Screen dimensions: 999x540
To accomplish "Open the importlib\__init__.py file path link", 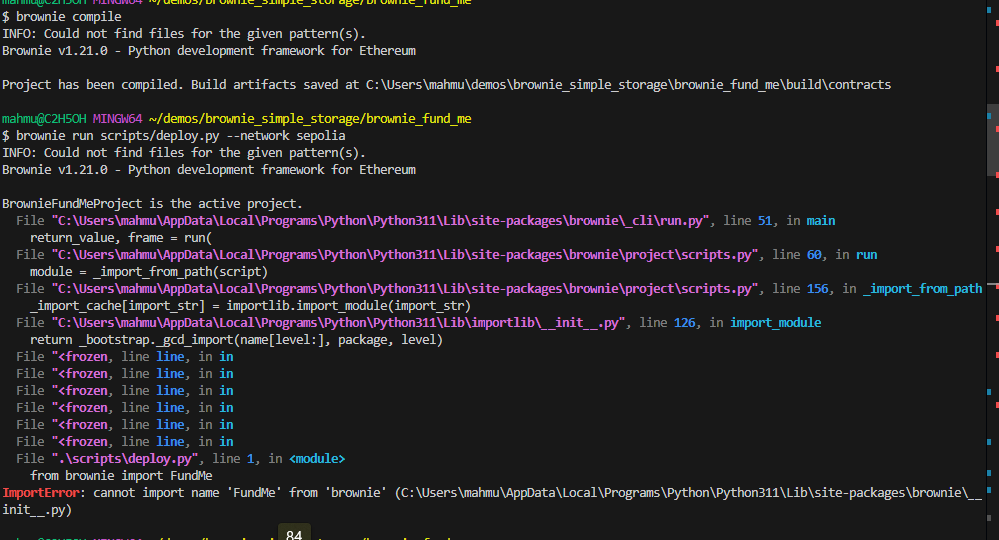I will [339, 323].
